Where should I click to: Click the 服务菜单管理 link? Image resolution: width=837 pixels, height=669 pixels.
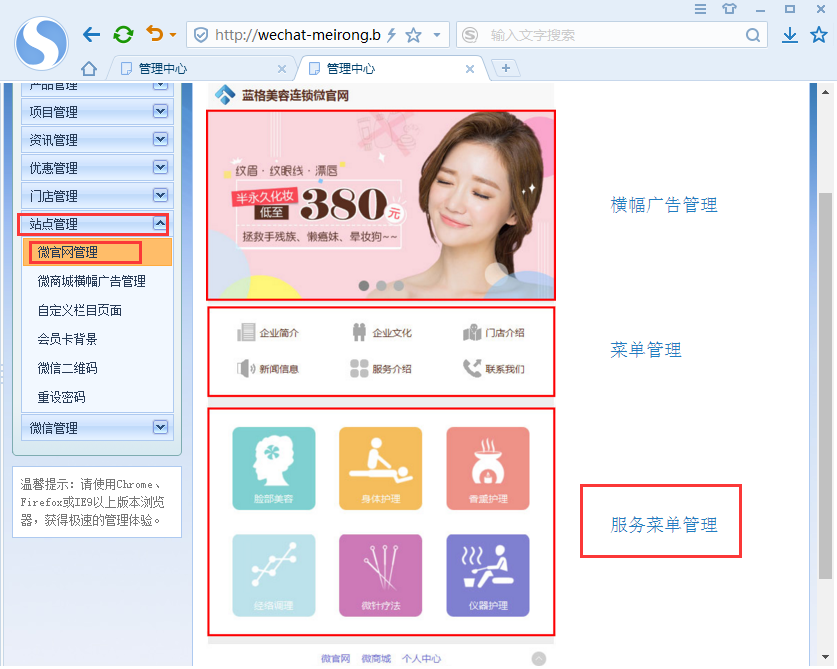click(664, 524)
